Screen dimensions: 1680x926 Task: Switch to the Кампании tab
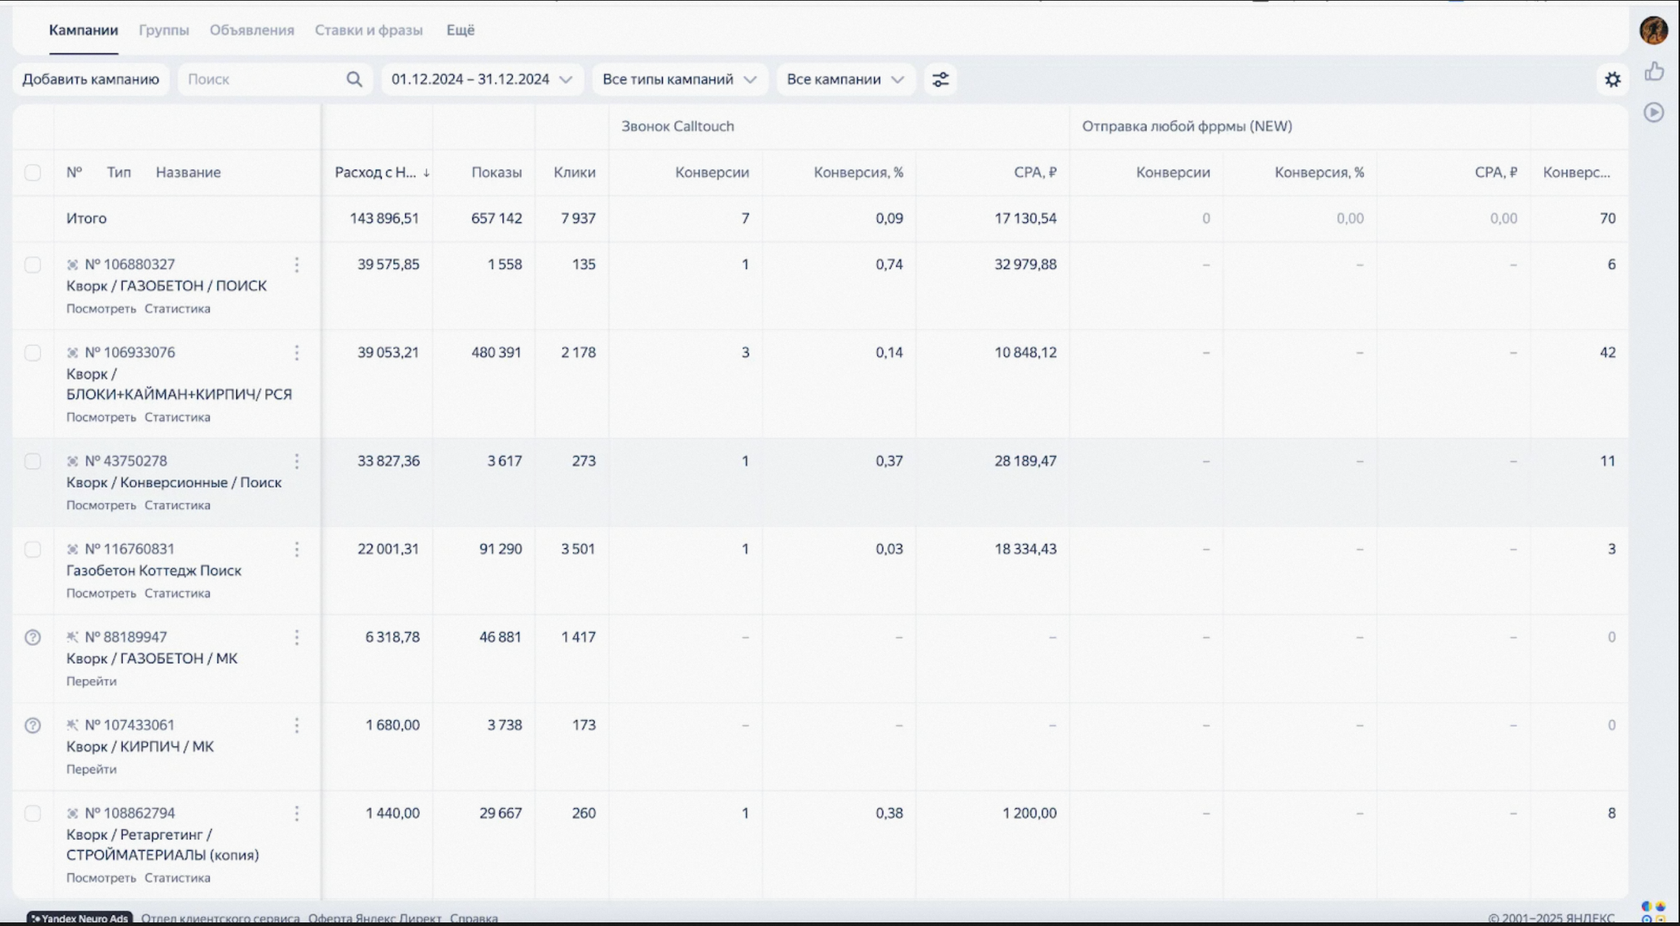83,30
